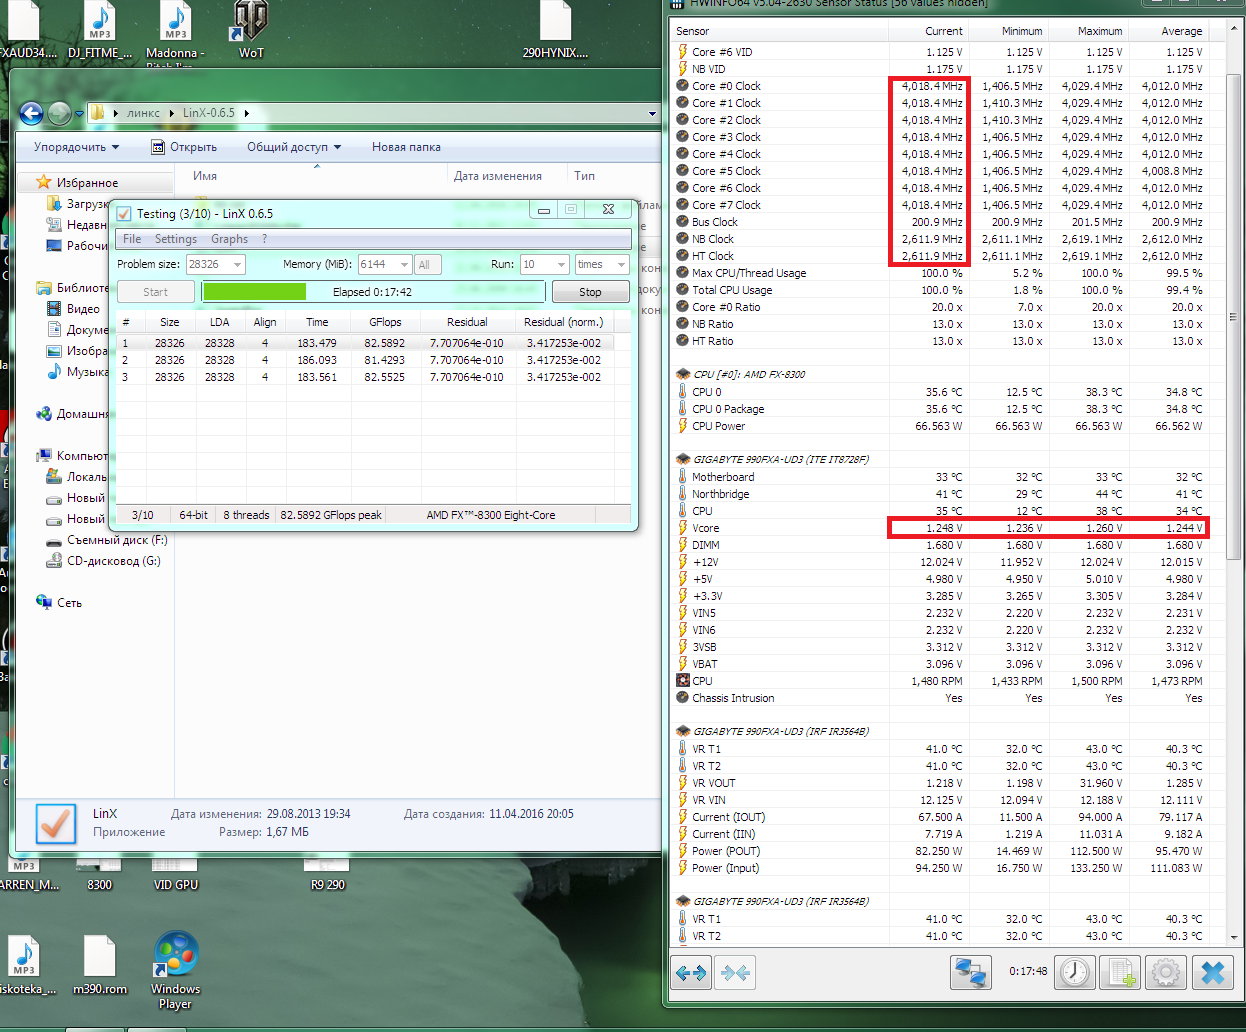The height and width of the screenshot is (1032, 1246).
Task: Click Новая папка in Explorer toolbar
Action: coord(406,147)
